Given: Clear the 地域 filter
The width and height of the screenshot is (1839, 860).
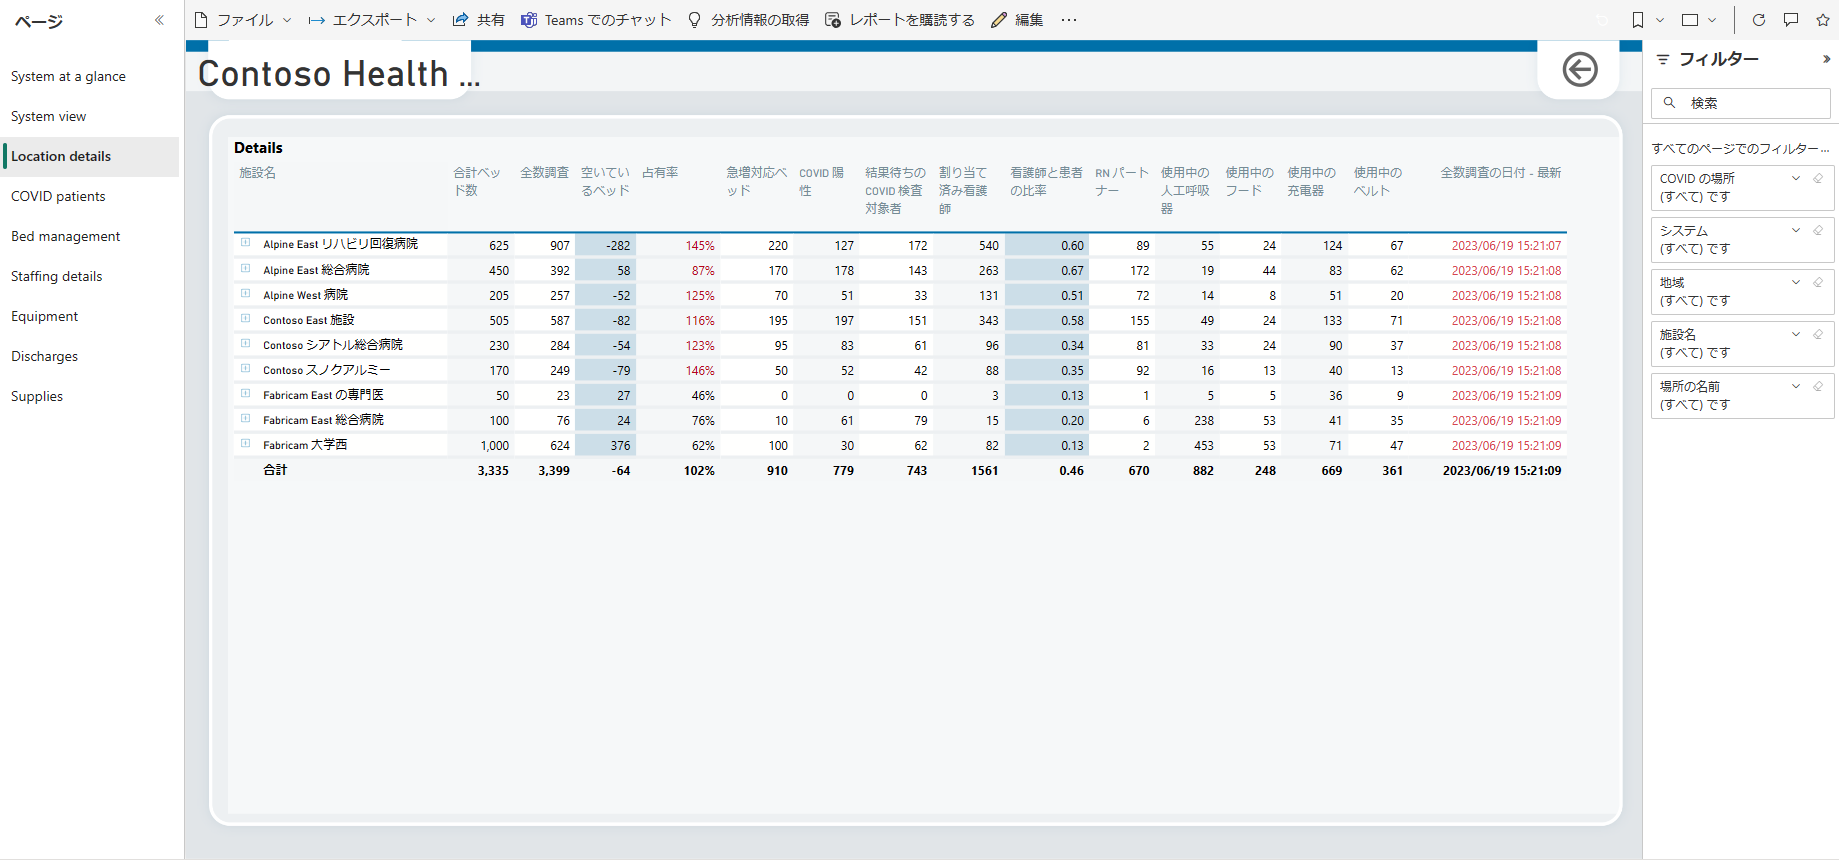Looking at the screenshot, I should point(1818,282).
